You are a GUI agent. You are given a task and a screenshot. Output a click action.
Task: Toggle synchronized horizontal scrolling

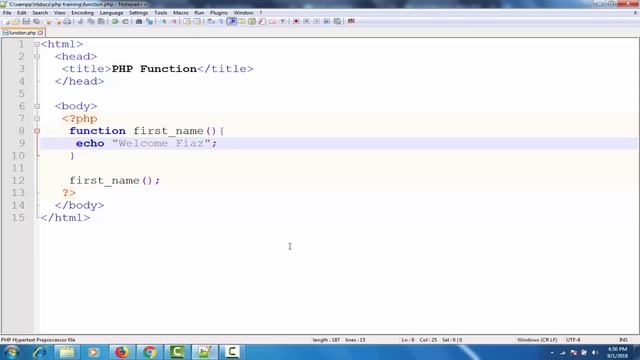(197, 21)
